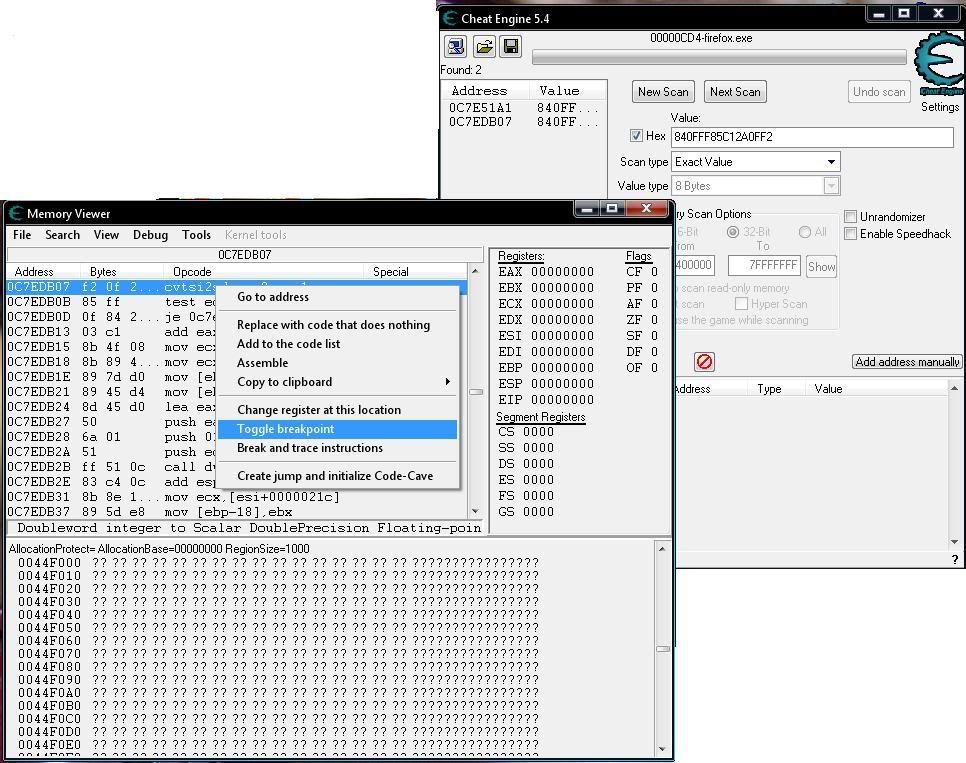966x763 pixels.
Task: Click the CF flag value
Action: click(654, 272)
